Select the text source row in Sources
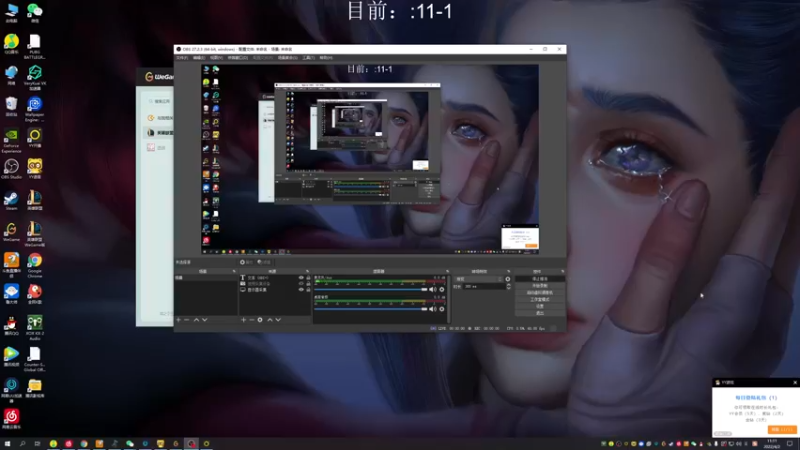The width and height of the screenshot is (800, 450). [274, 278]
